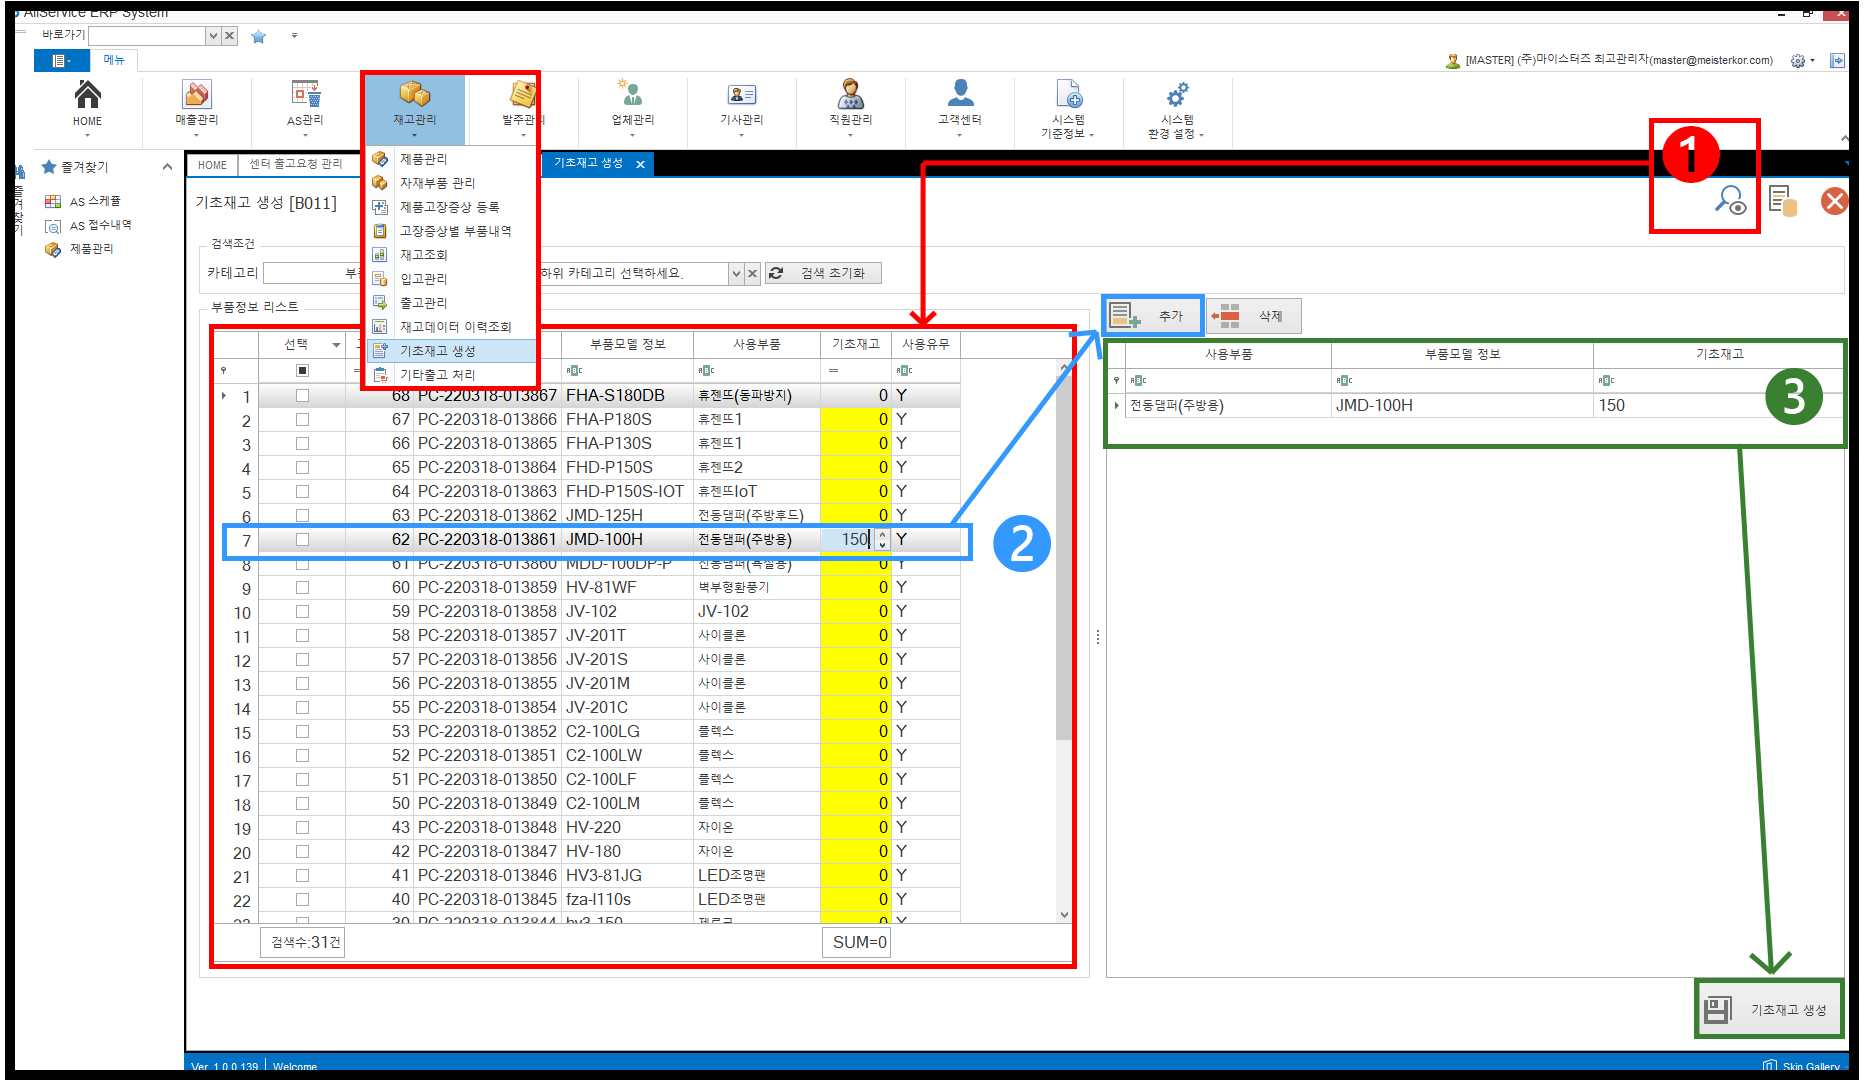The height and width of the screenshot is (1080, 1863).
Task: Clear the 바로가기 combo box with X
Action: pyautogui.click(x=229, y=36)
